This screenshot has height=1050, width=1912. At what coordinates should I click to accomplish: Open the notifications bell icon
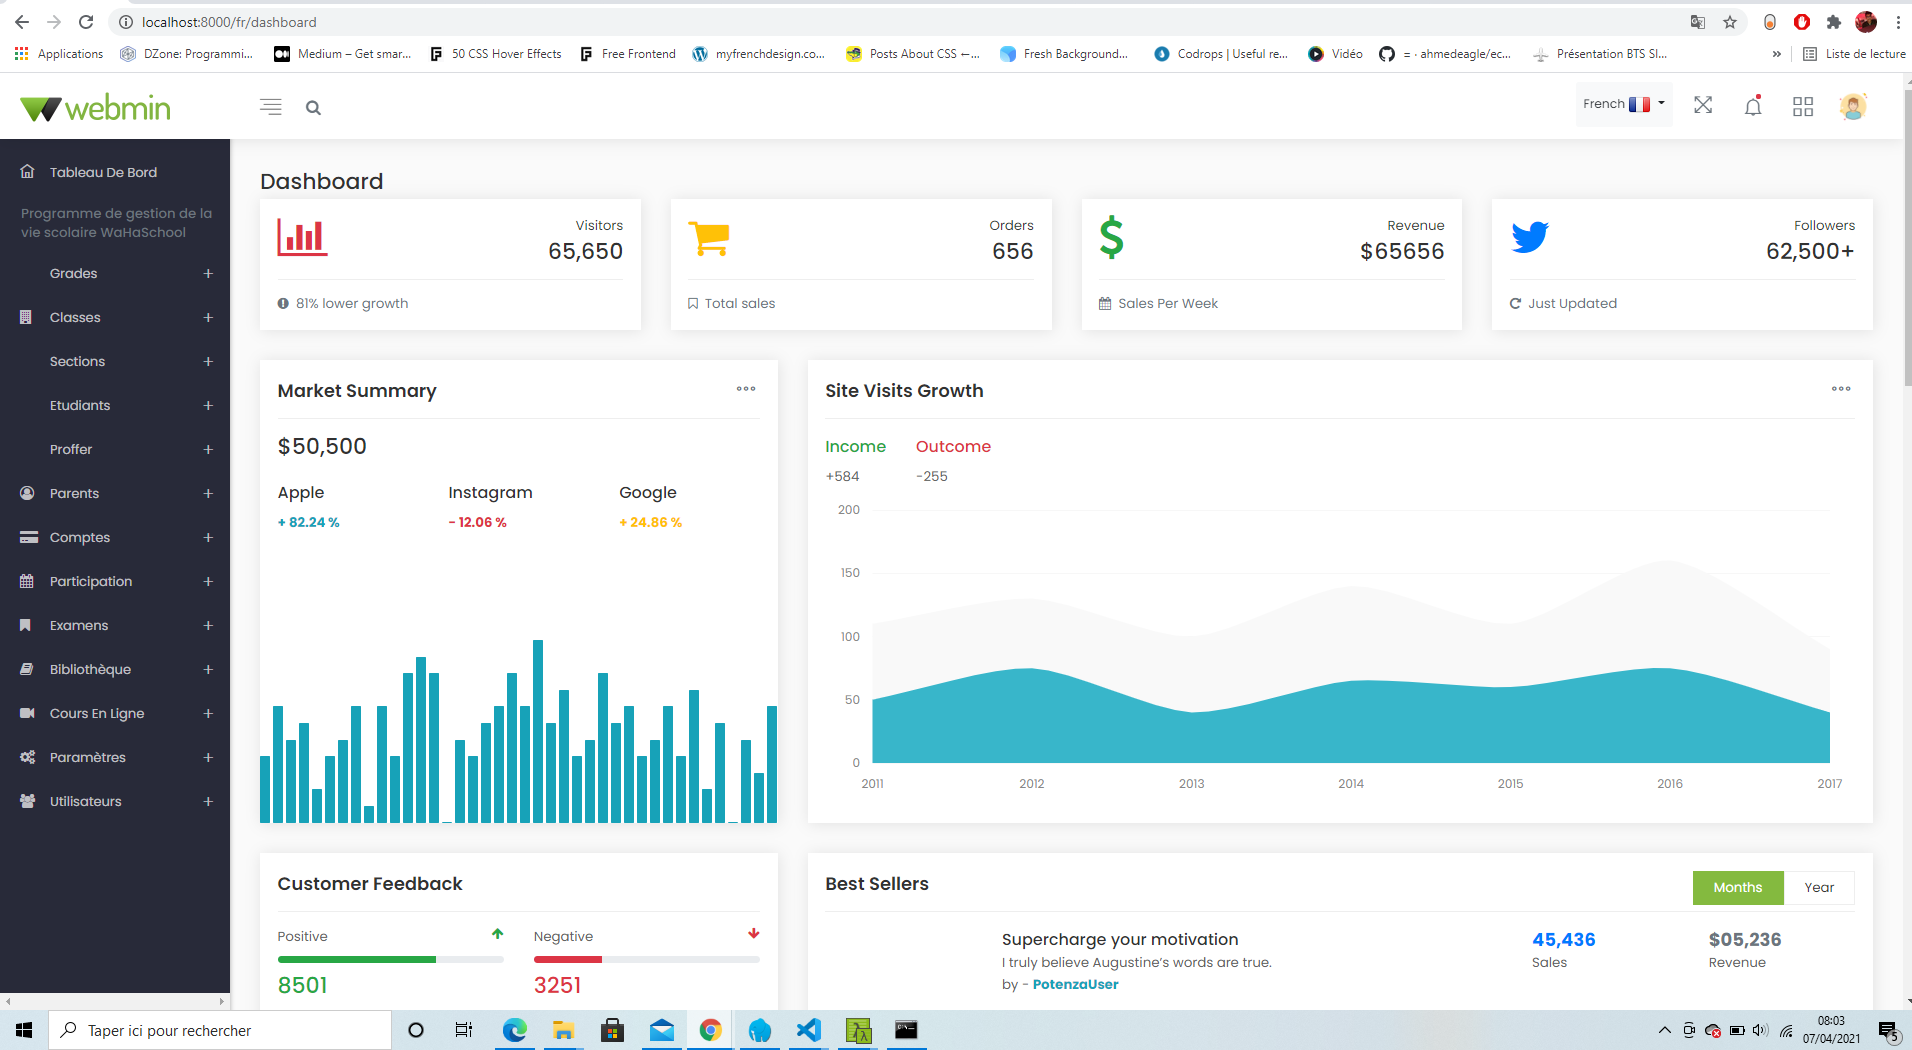1753,106
